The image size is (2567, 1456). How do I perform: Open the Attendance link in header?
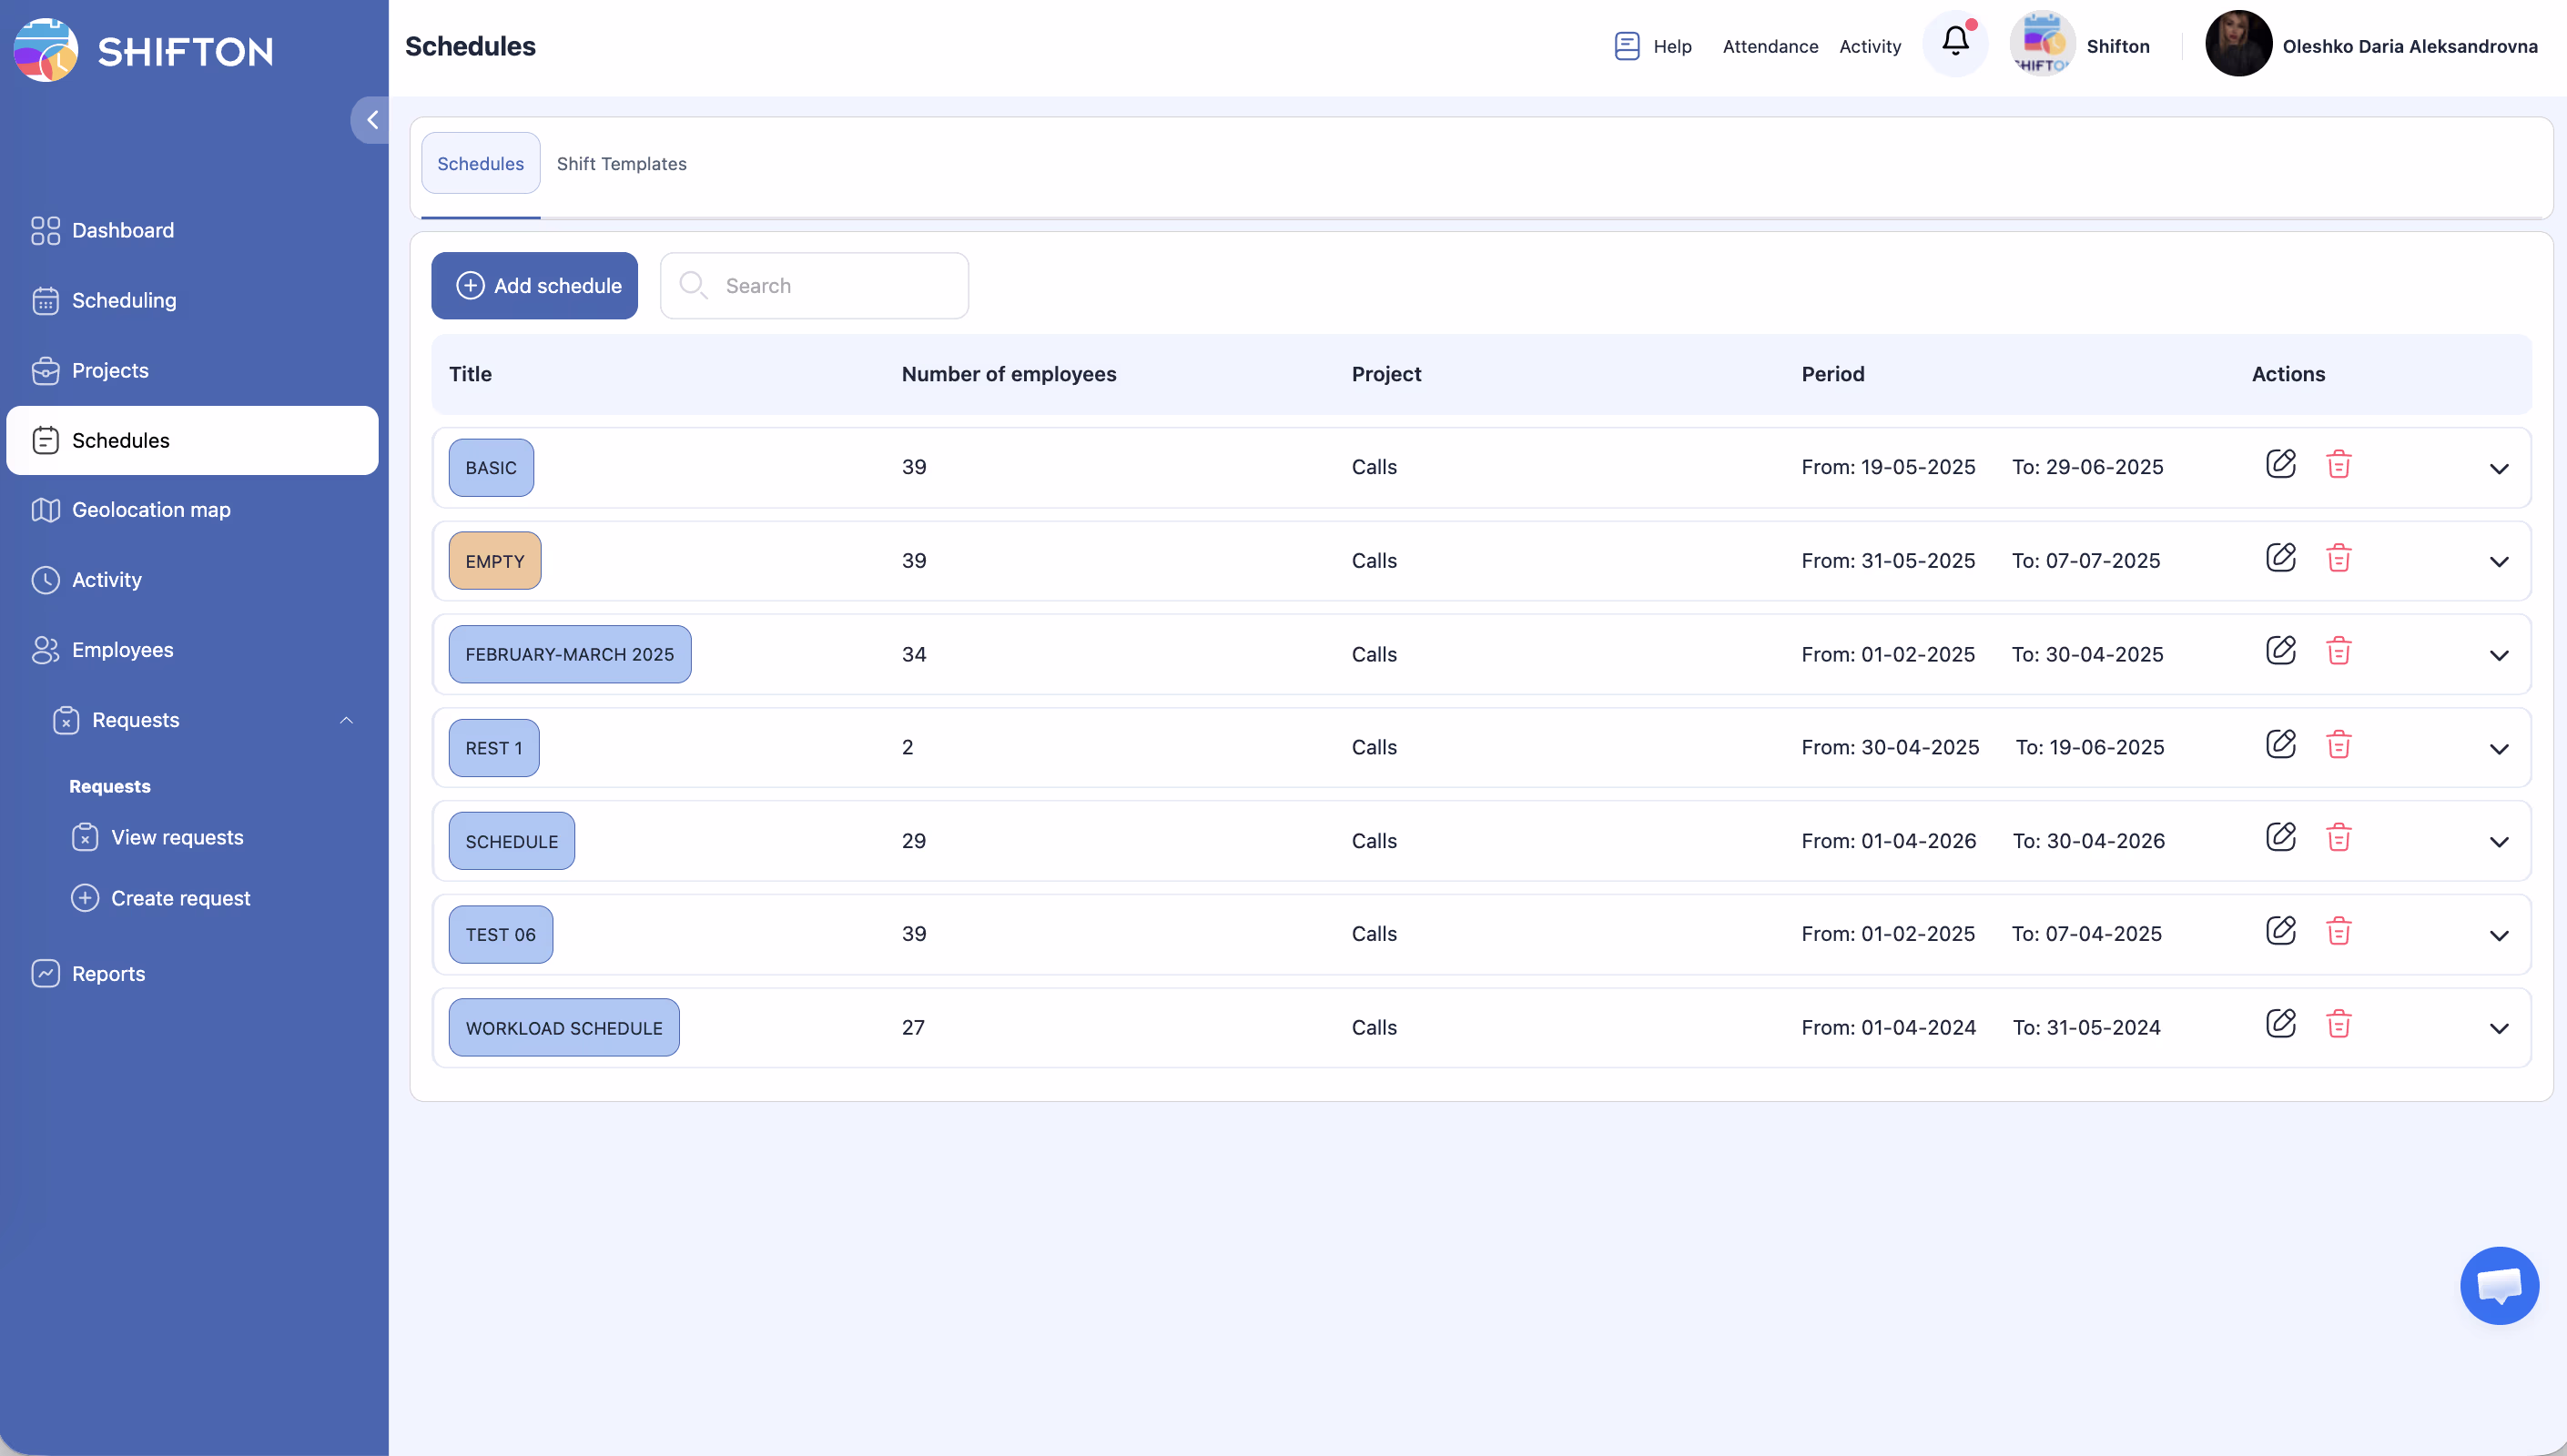point(1769,46)
